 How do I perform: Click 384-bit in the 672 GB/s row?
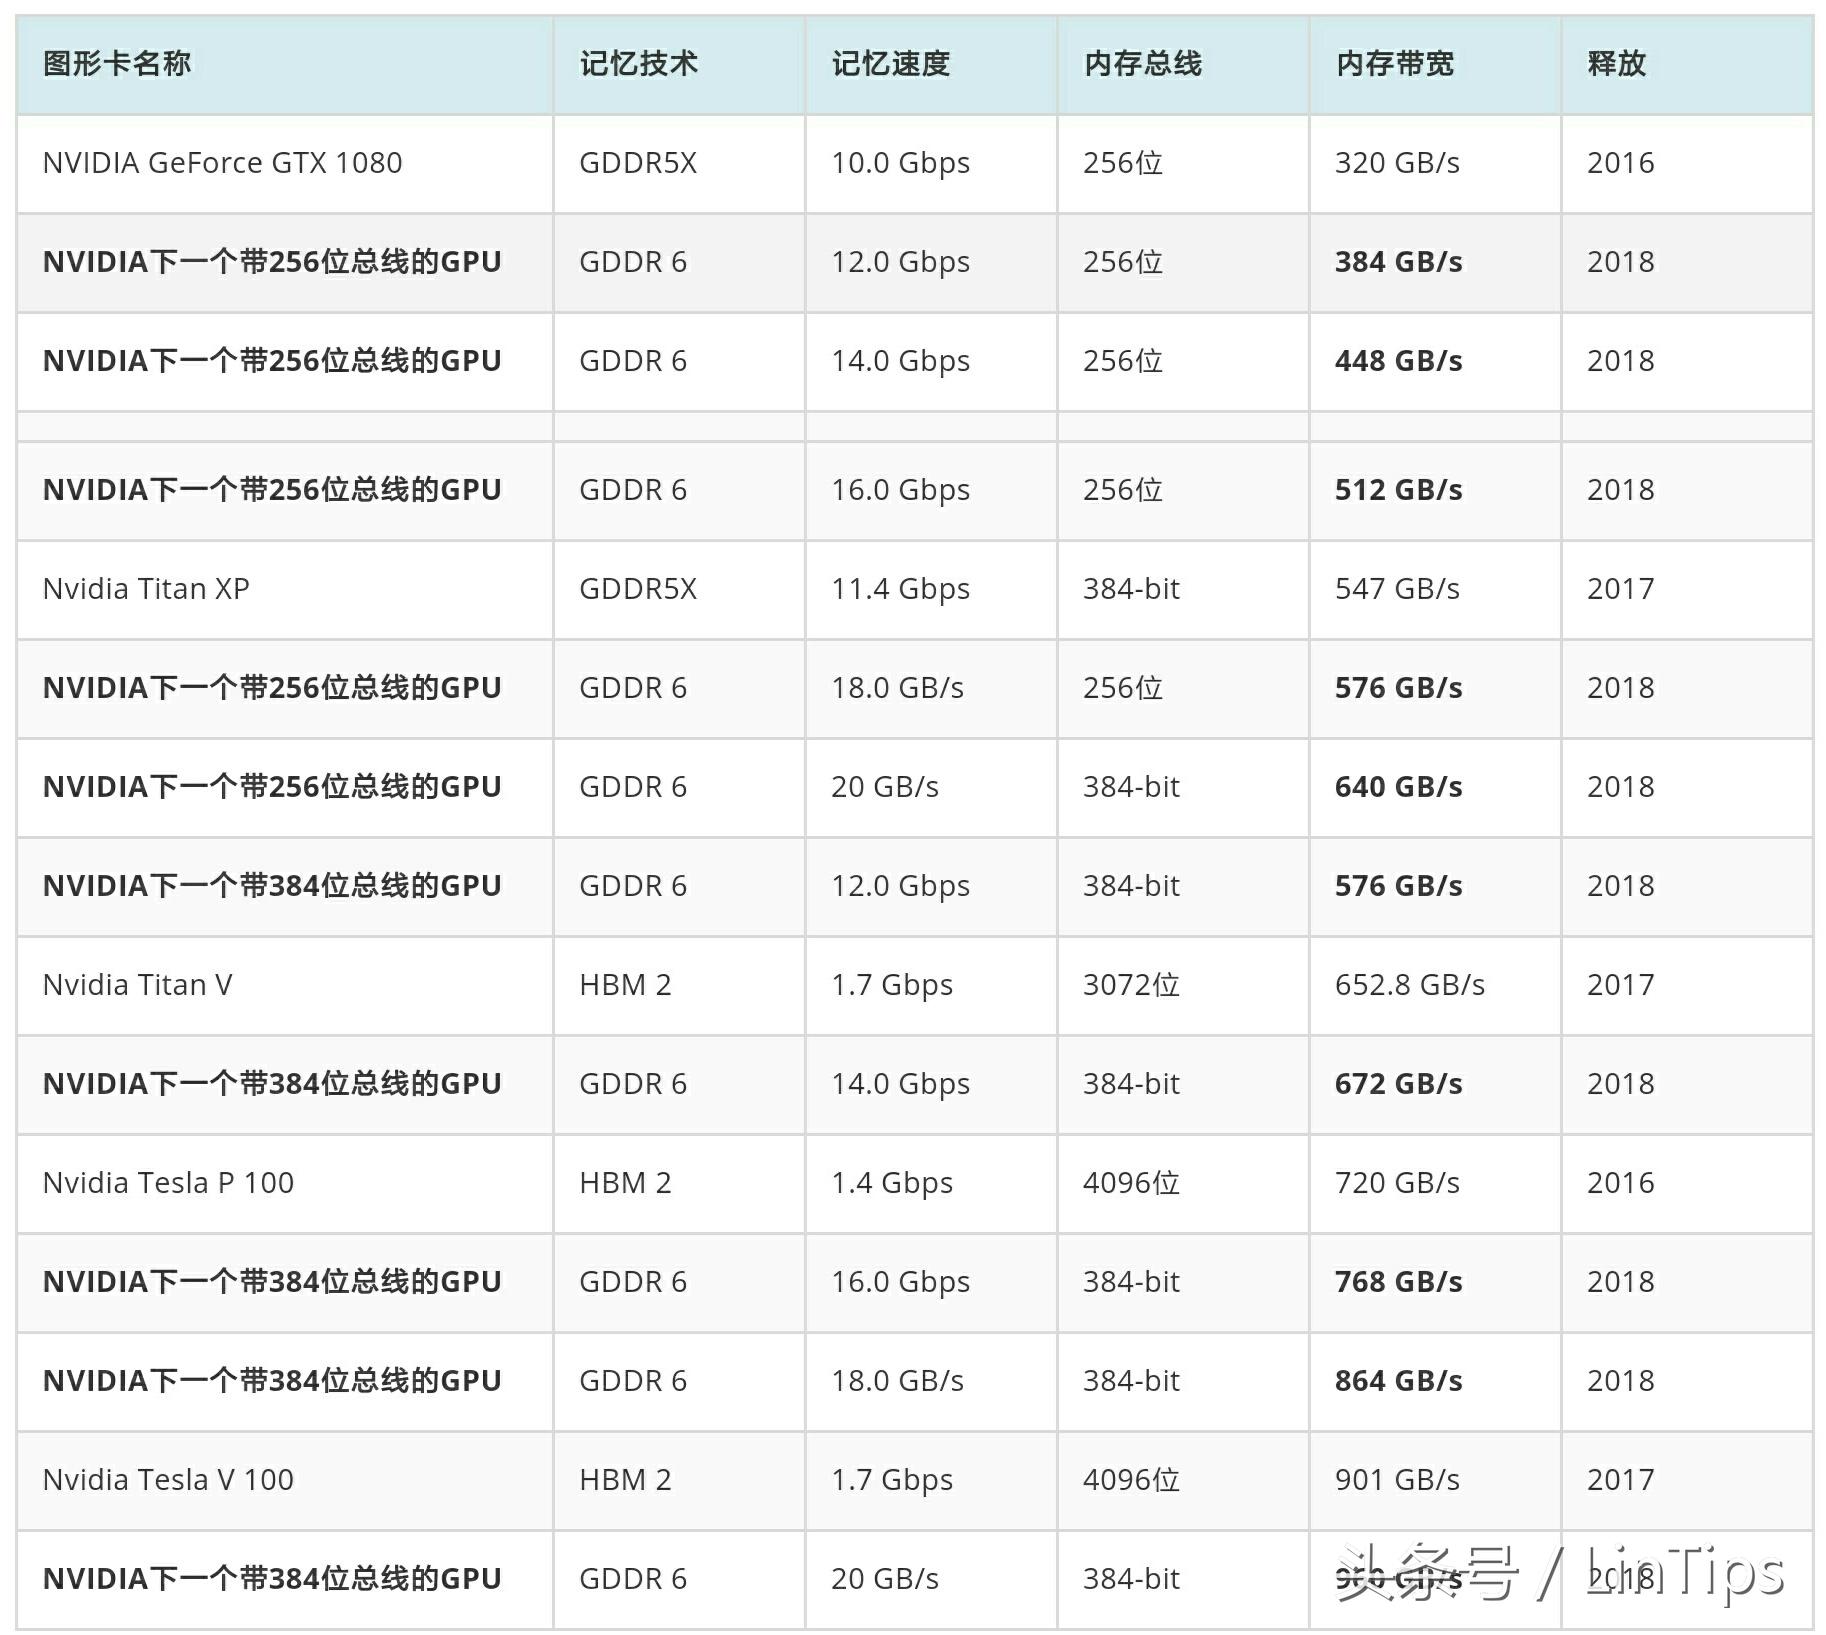[x=1131, y=1084]
